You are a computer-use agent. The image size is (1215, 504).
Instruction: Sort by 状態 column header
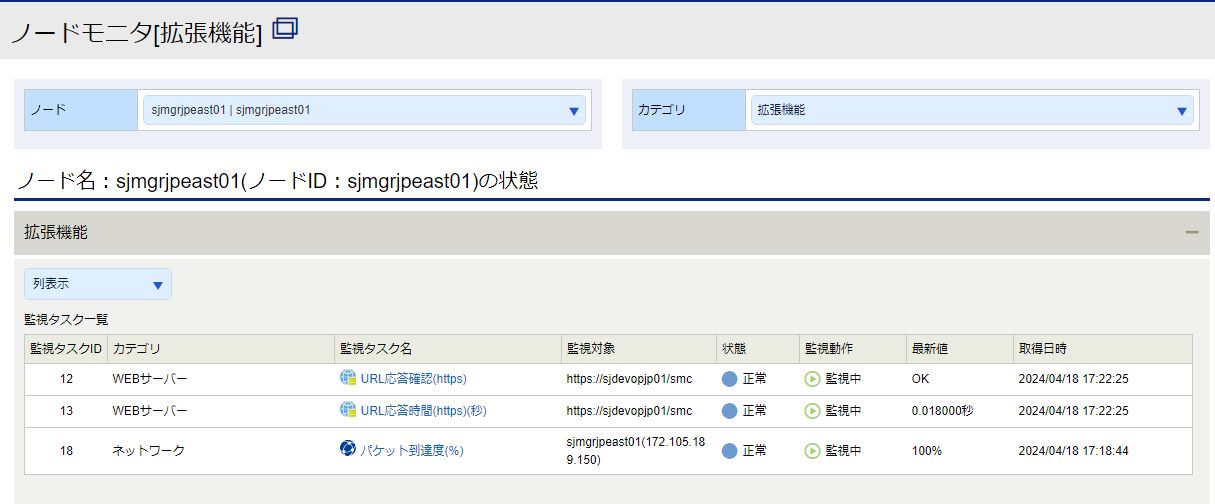coord(757,349)
